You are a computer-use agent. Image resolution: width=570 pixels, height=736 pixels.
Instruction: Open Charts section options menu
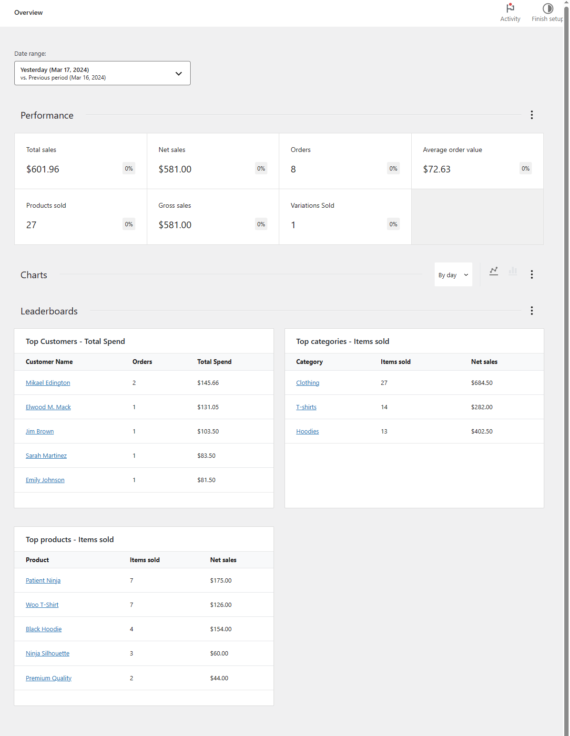tap(531, 275)
